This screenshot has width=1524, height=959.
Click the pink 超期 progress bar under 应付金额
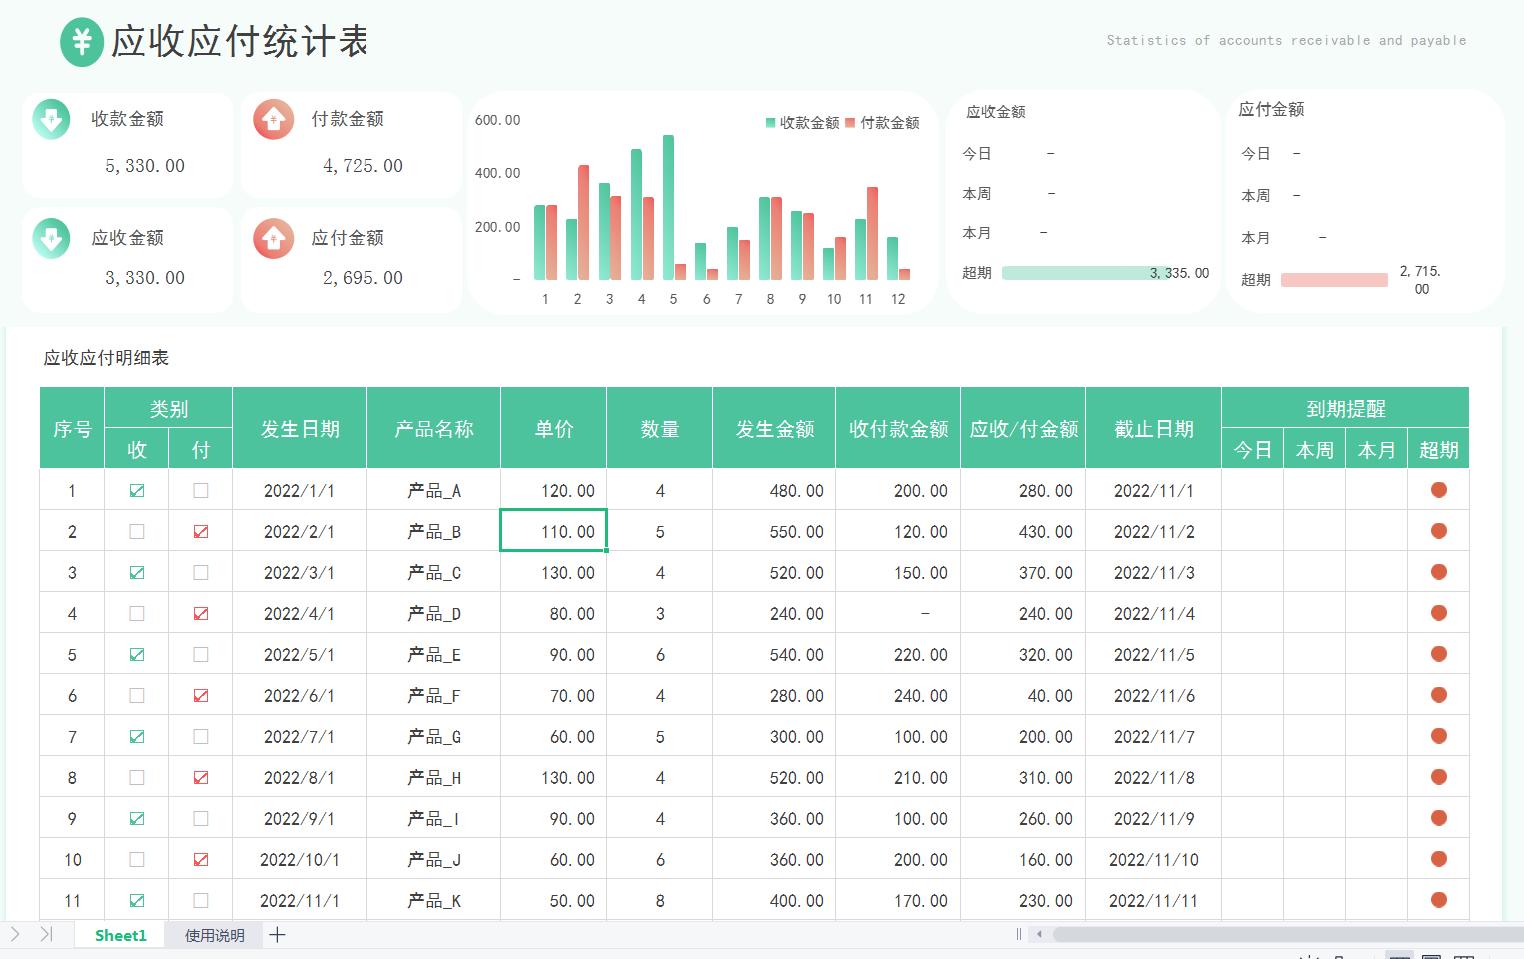click(1334, 279)
